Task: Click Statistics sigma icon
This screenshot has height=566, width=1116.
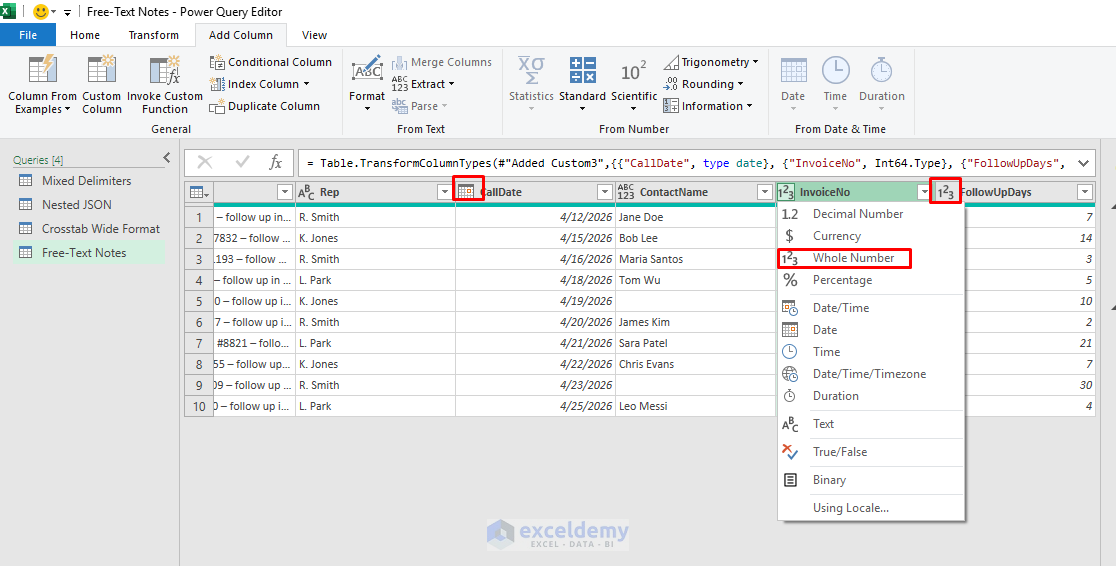Action: (x=531, y=70)
